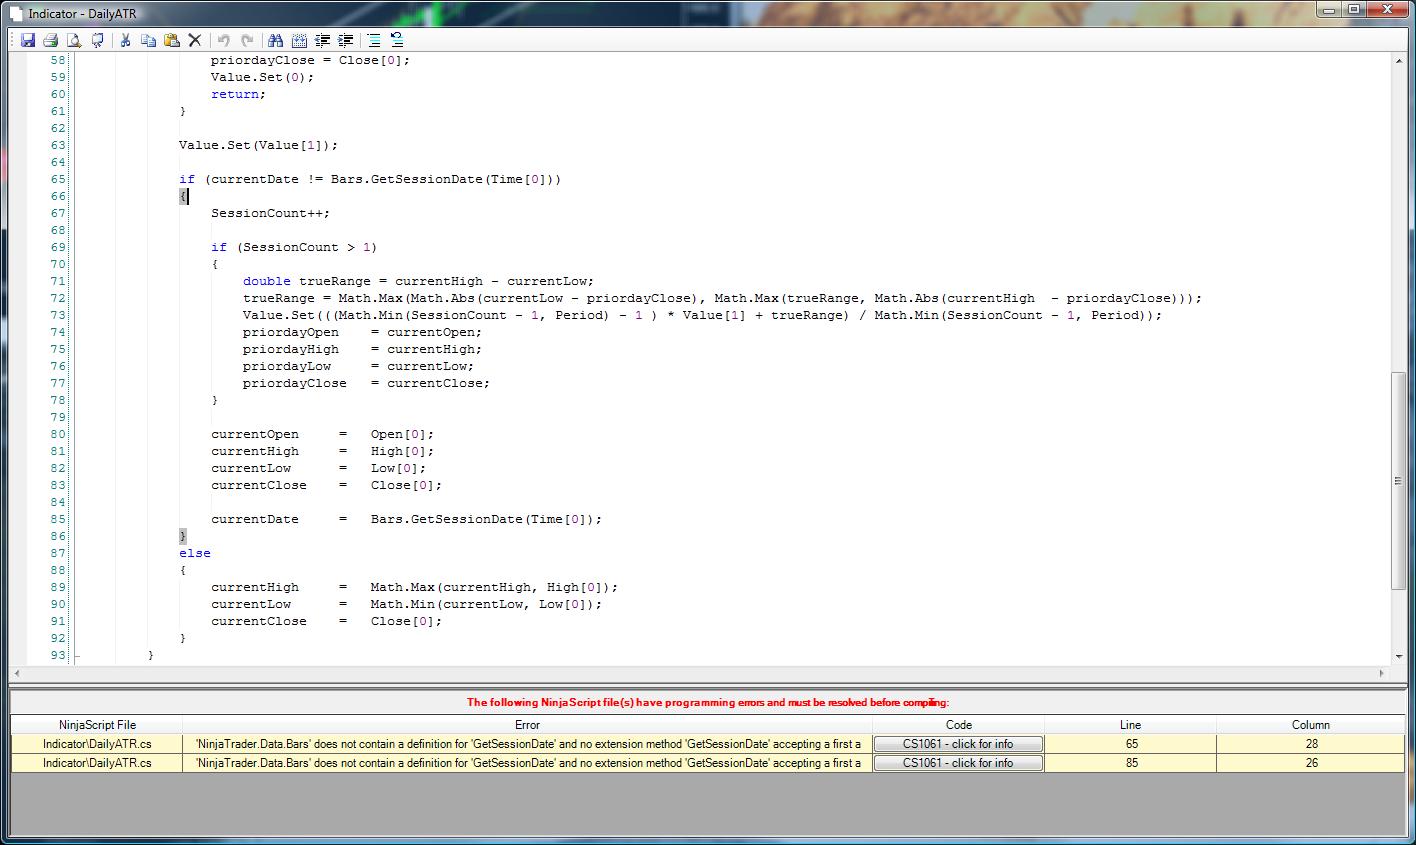Click the red programming errors warning message
This screenshot has height=845, width=1416.
(x=708, y=702)
